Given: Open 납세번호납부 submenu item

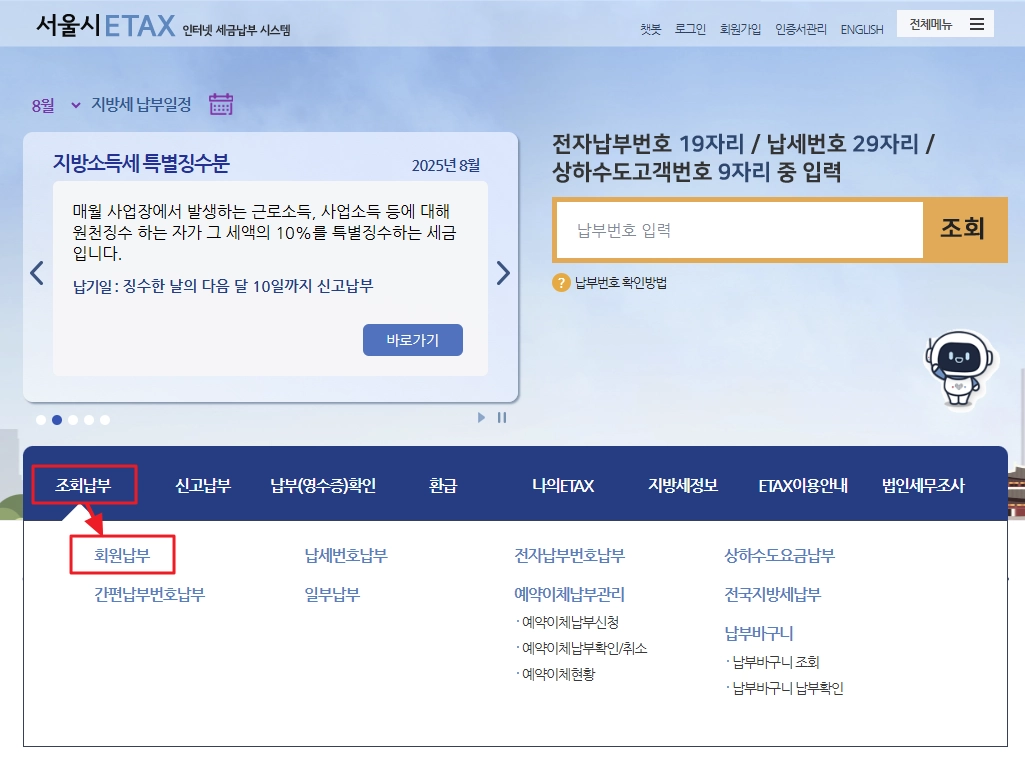Looking at the screenshot, I should 346,555.
